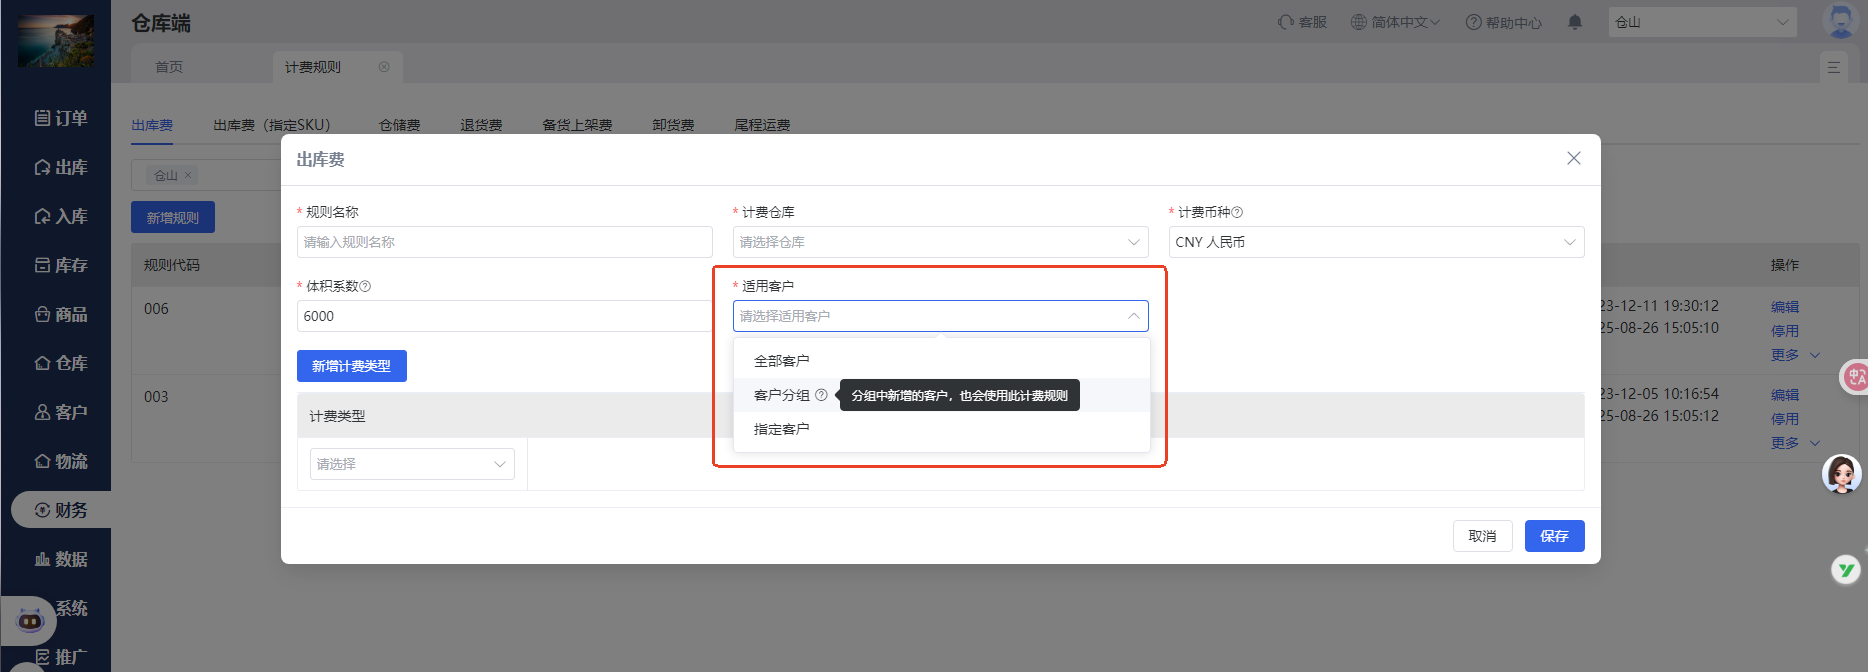1868x672 pixels.
Task: Expand the 请选择 计费类型 dropdown
Action: point(412,464)
